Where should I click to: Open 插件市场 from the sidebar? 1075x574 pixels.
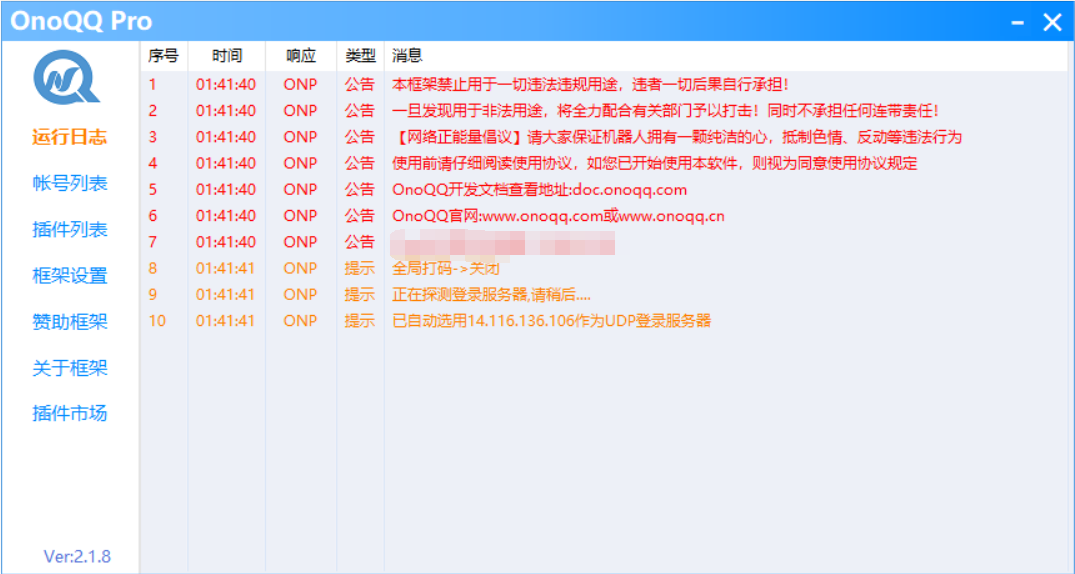click(x=69, y=414)
